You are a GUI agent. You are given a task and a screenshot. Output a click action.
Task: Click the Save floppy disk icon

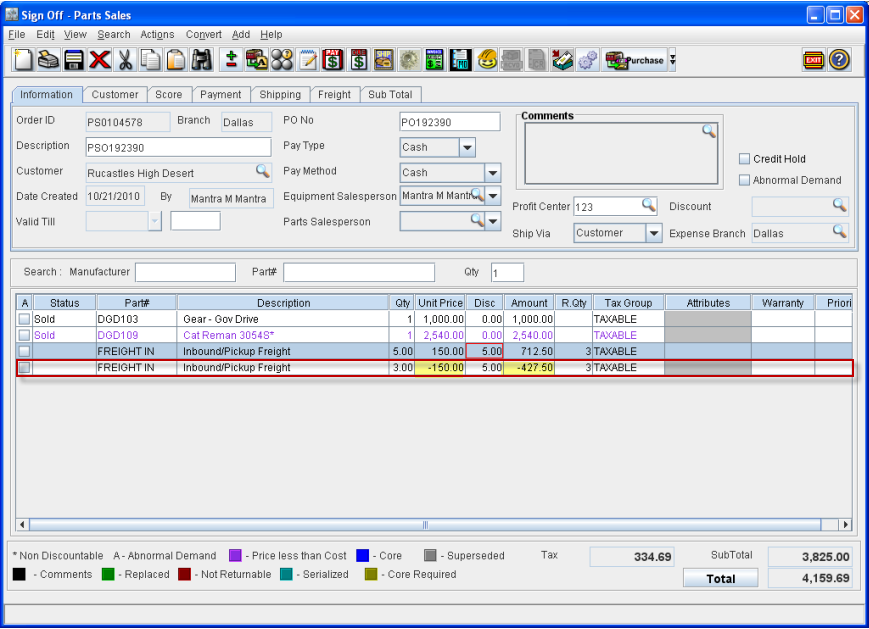(74, 60)
